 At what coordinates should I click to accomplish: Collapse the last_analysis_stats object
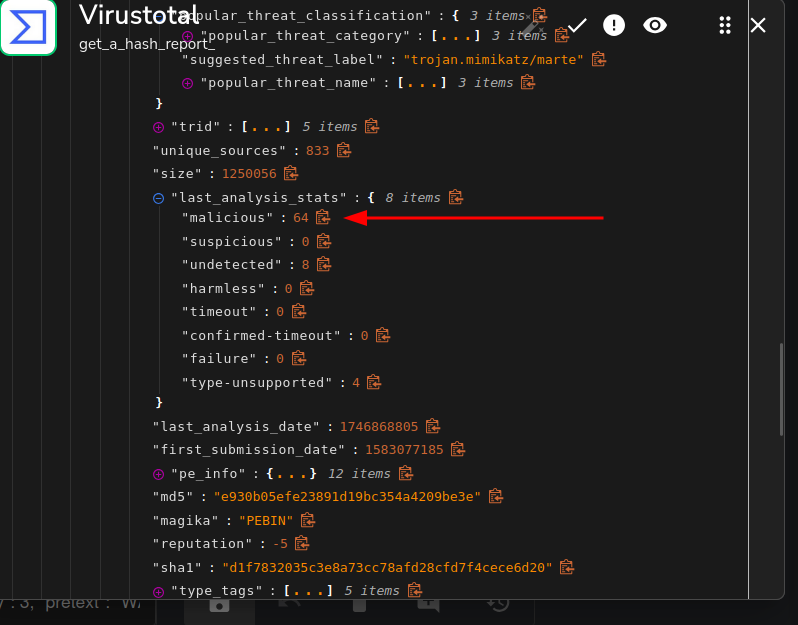[x=158, y=198]
